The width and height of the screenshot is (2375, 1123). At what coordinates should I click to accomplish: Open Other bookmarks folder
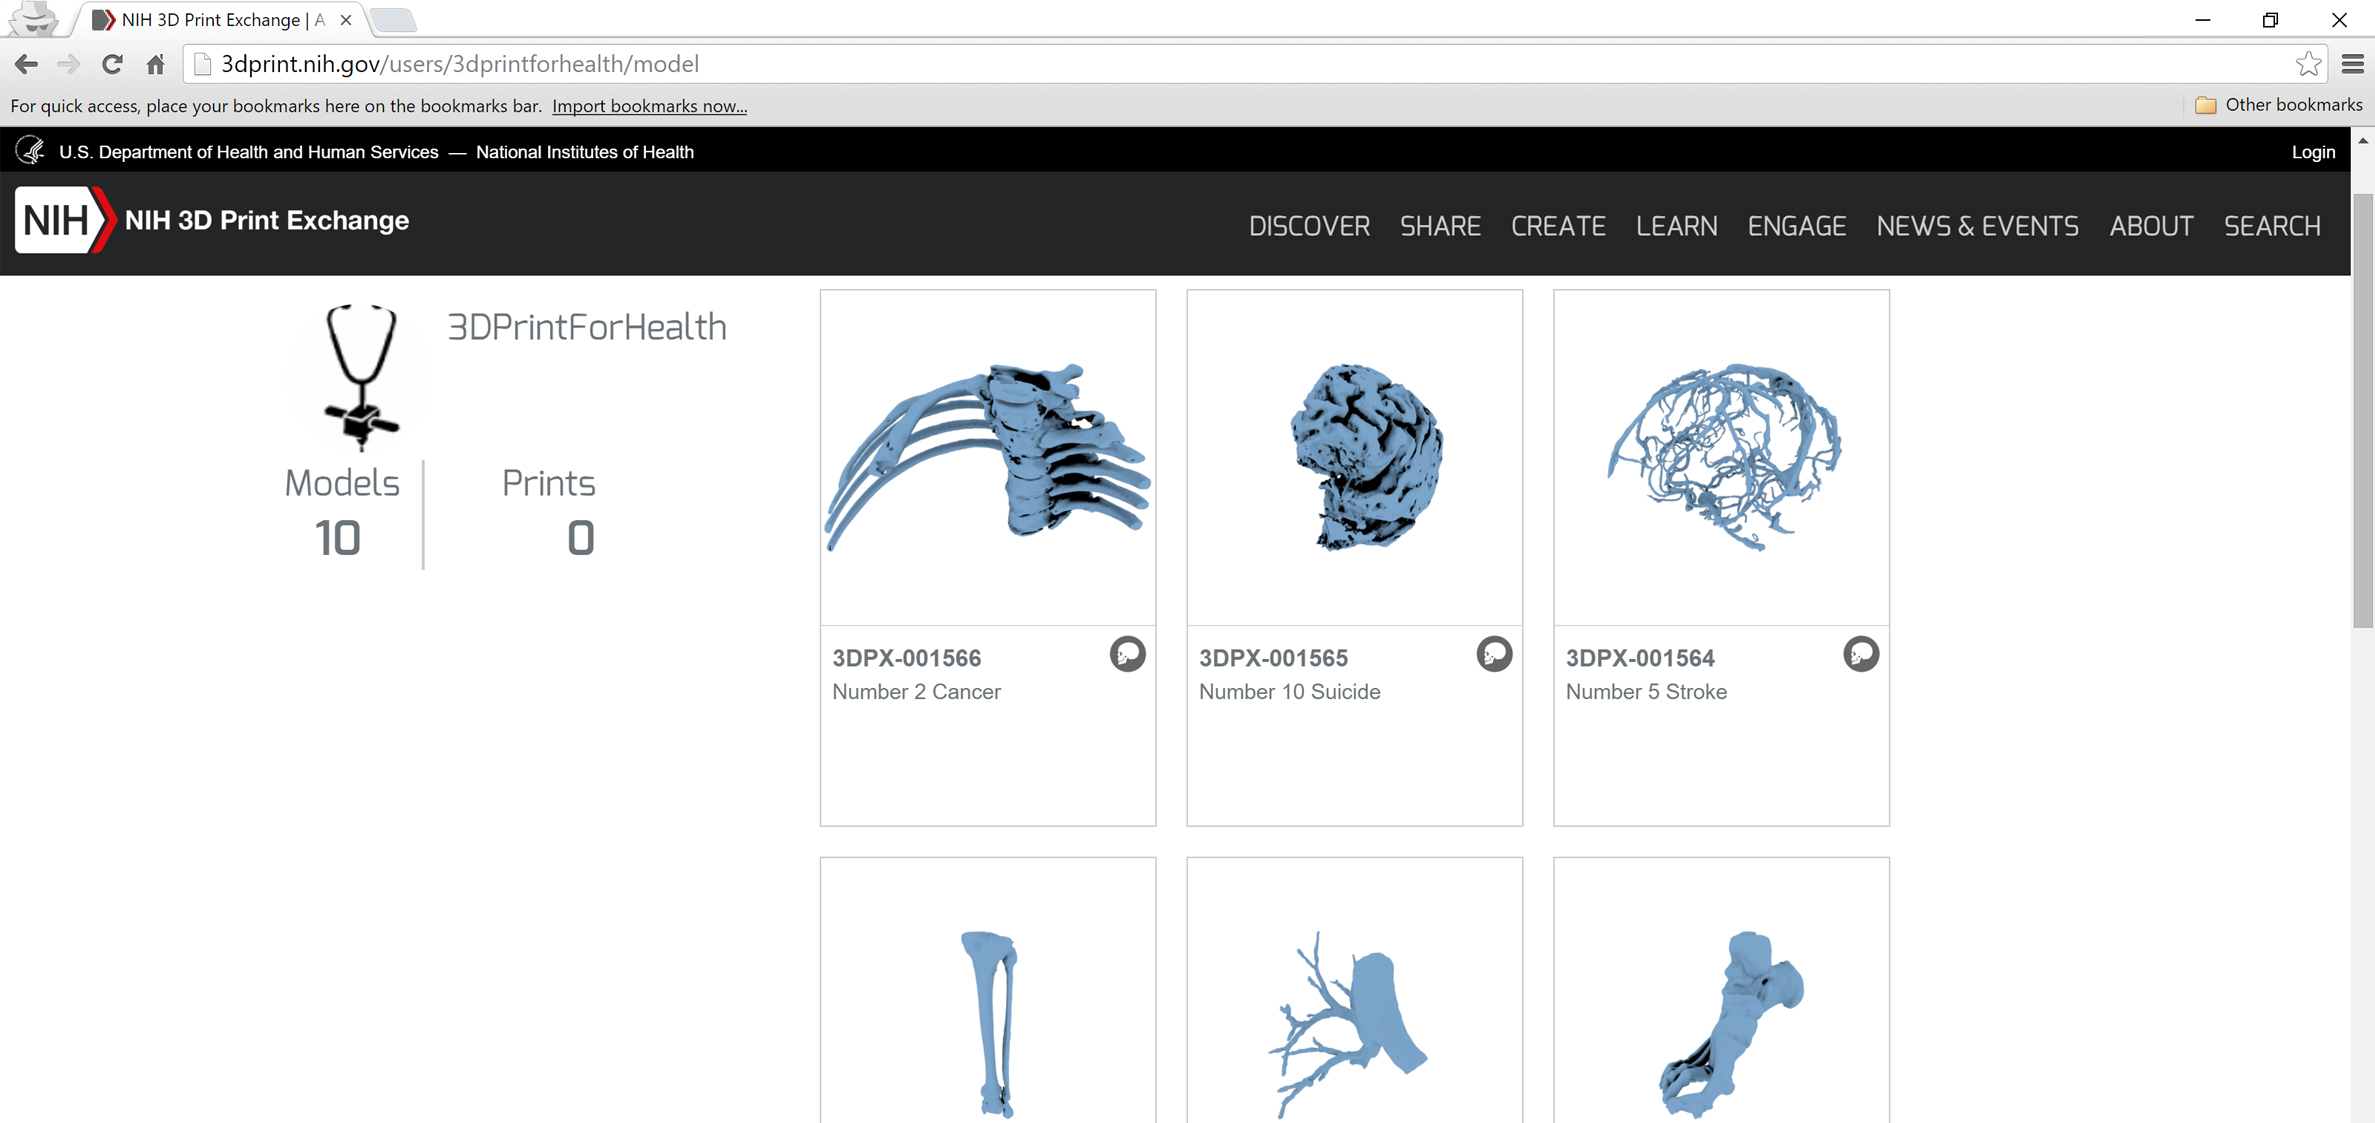[x=2279, y=105]
